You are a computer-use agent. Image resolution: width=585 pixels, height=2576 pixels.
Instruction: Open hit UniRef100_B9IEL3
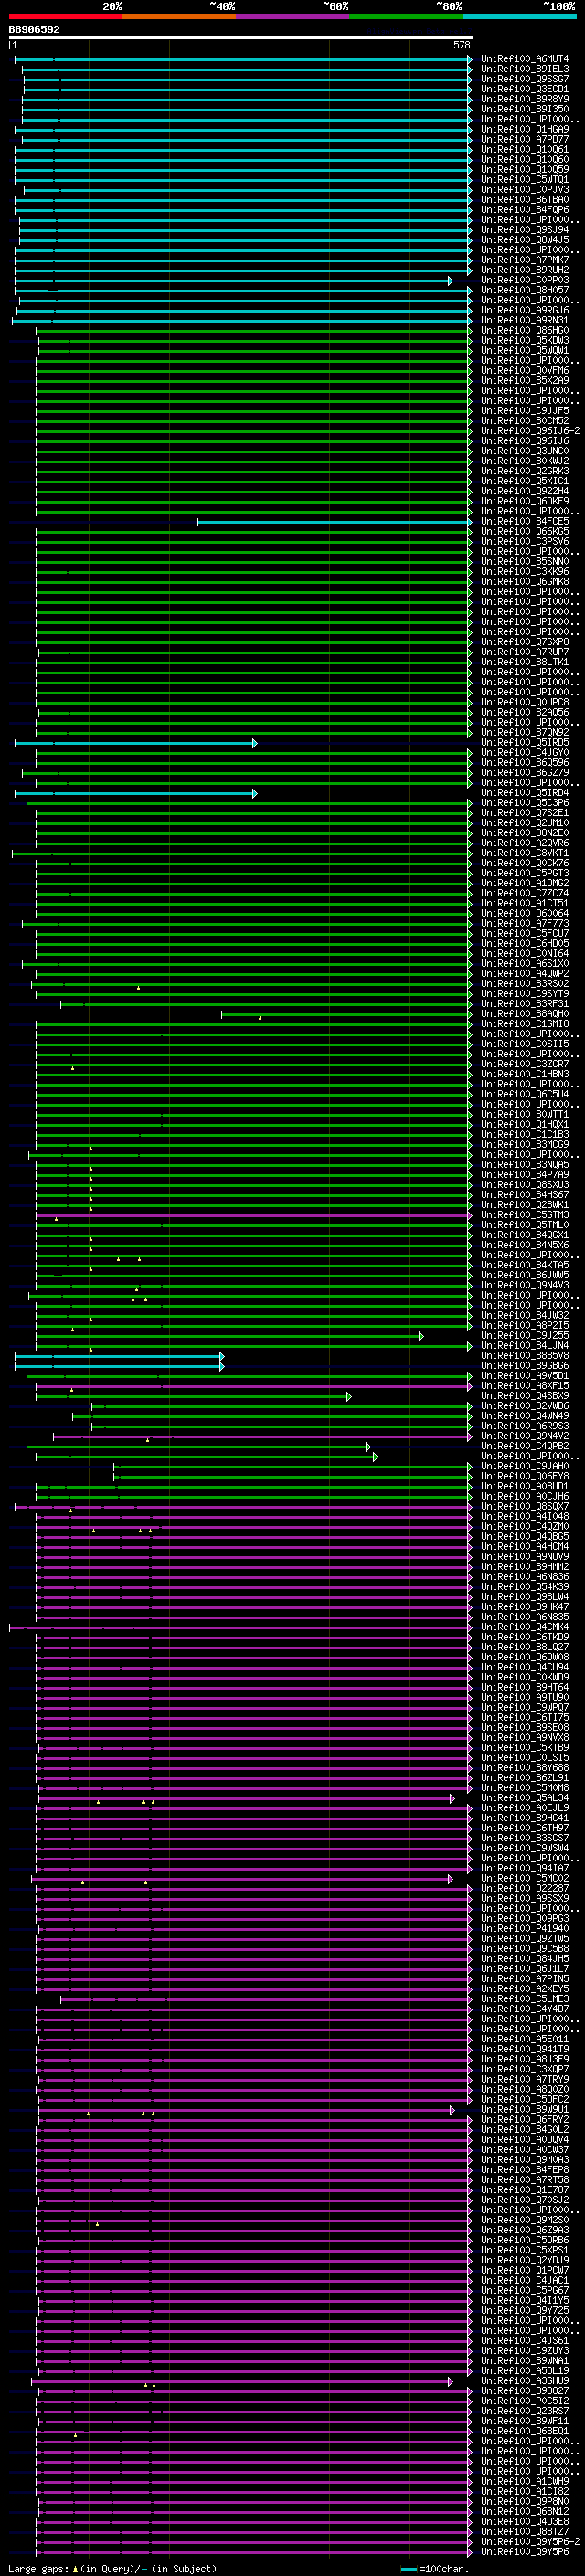coord(524,69)
